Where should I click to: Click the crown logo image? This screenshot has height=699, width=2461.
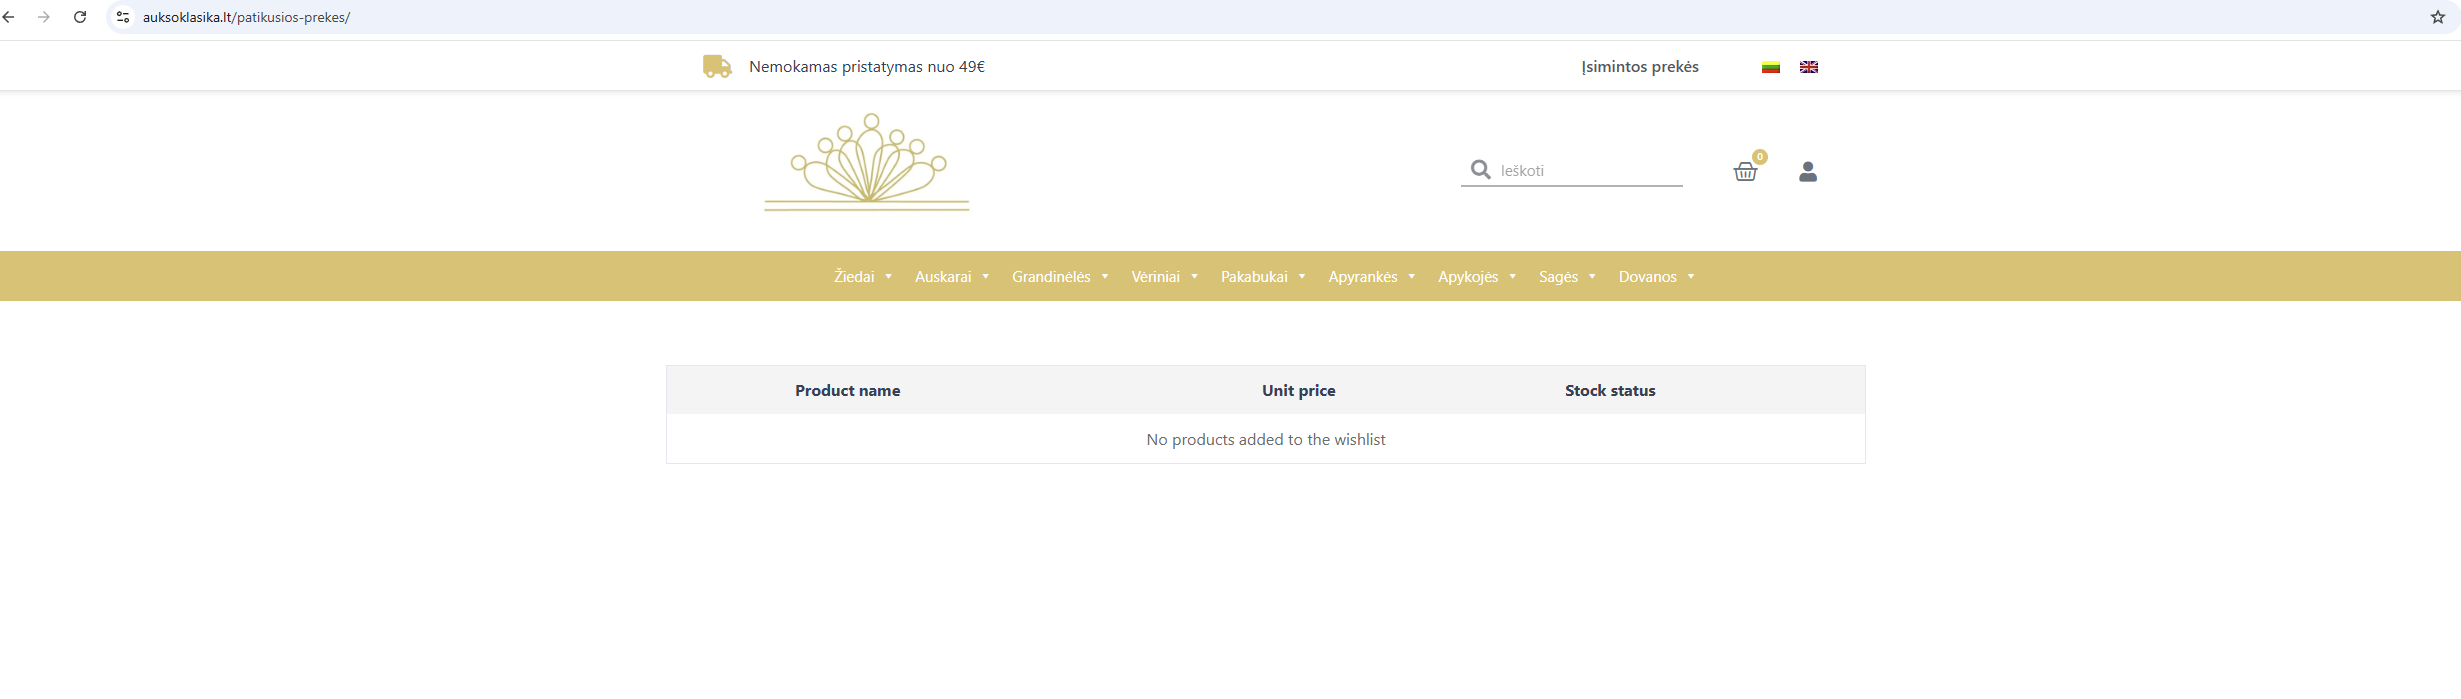[867, 162]
